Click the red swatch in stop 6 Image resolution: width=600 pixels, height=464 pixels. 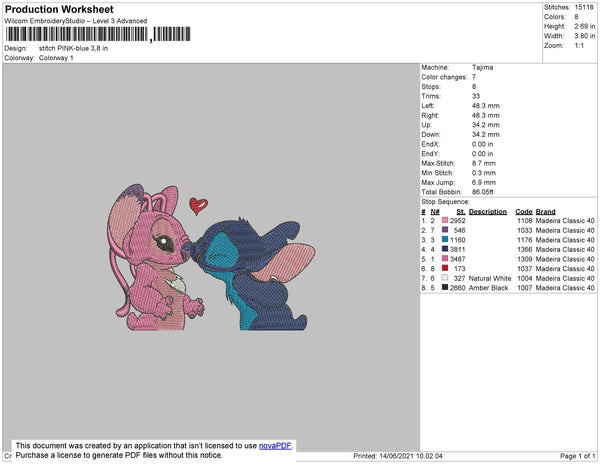(445, 268)
